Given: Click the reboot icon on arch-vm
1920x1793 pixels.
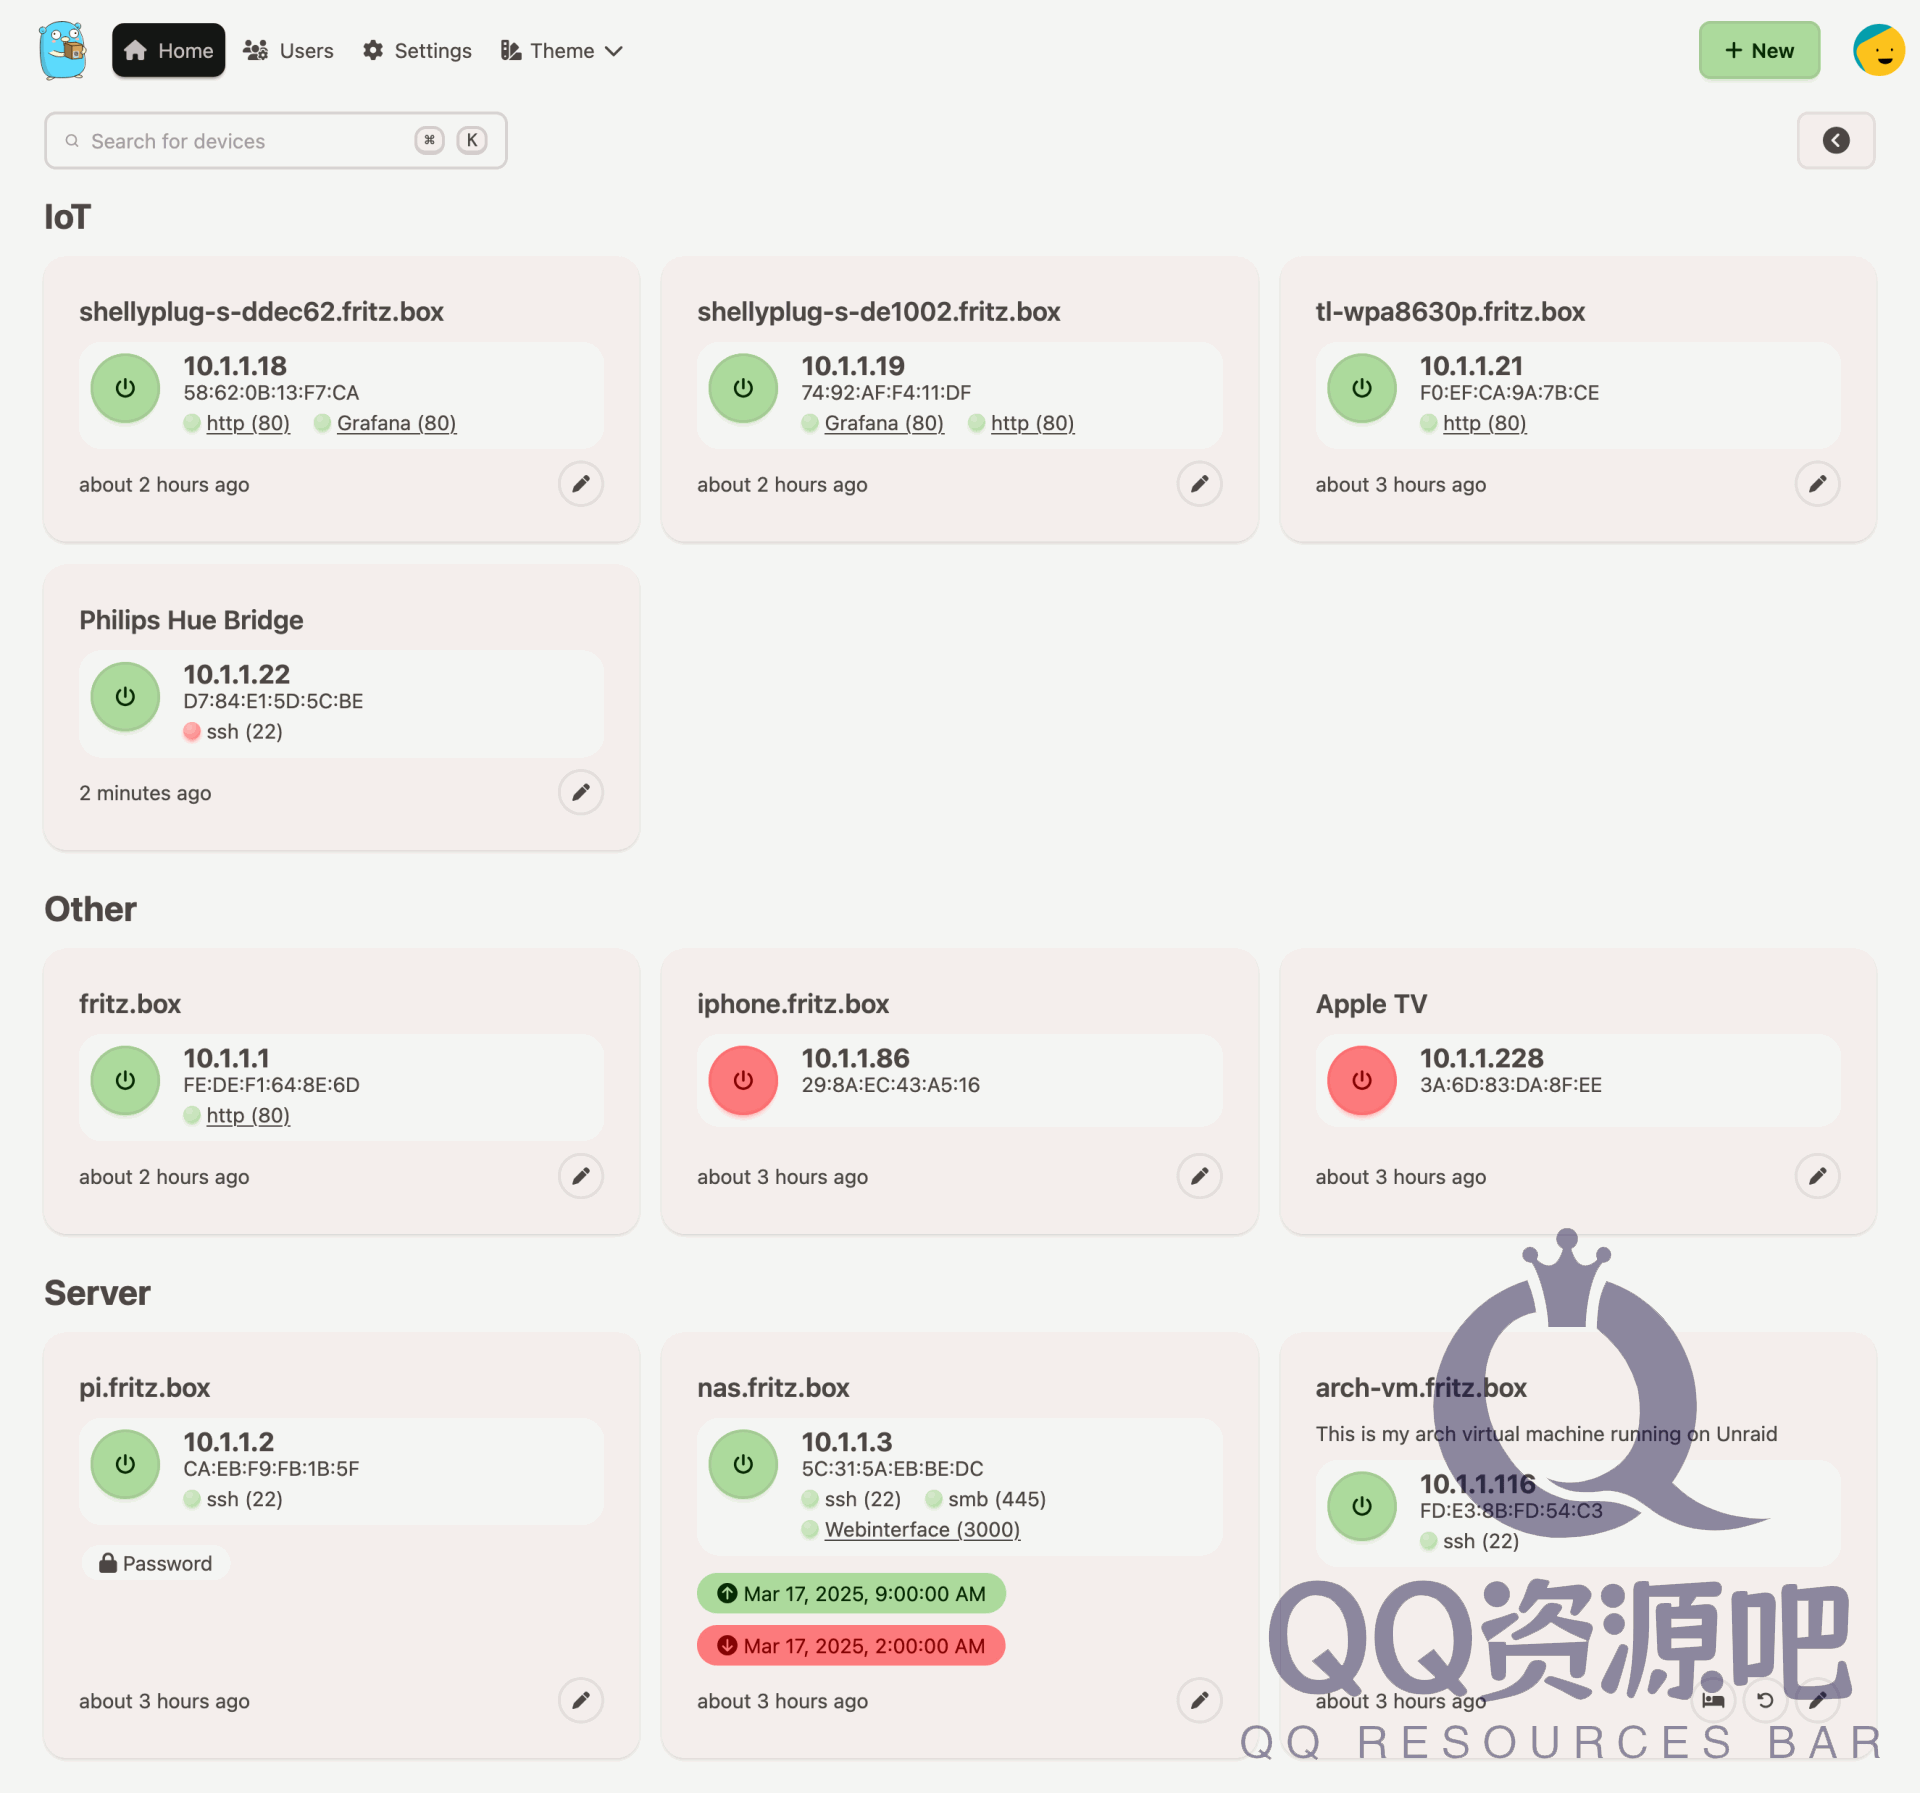Looking at the screenshot, I should [1765, 1700].
